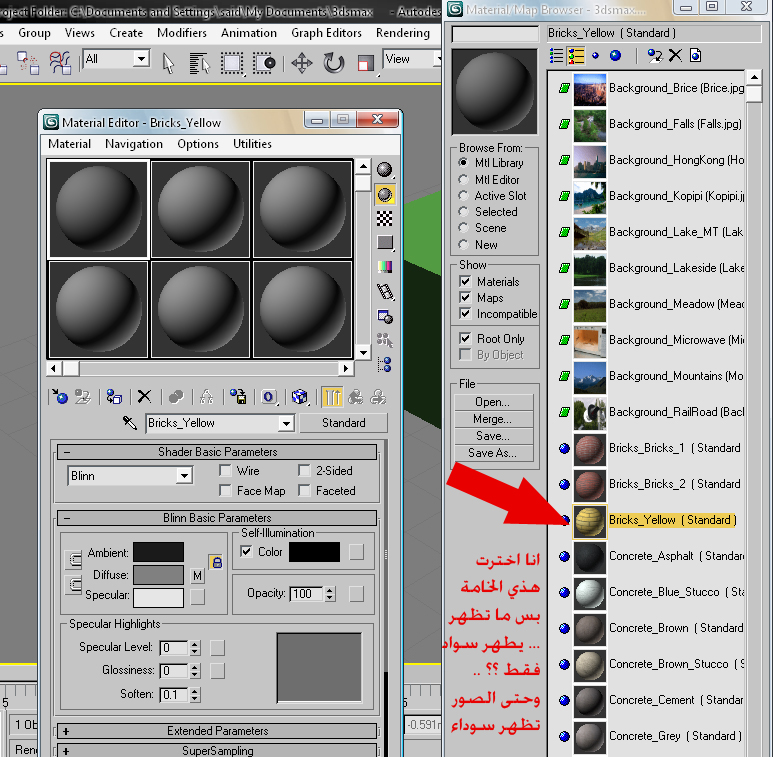
Task: Click the Merge... file button
Action: click(493, 419)
